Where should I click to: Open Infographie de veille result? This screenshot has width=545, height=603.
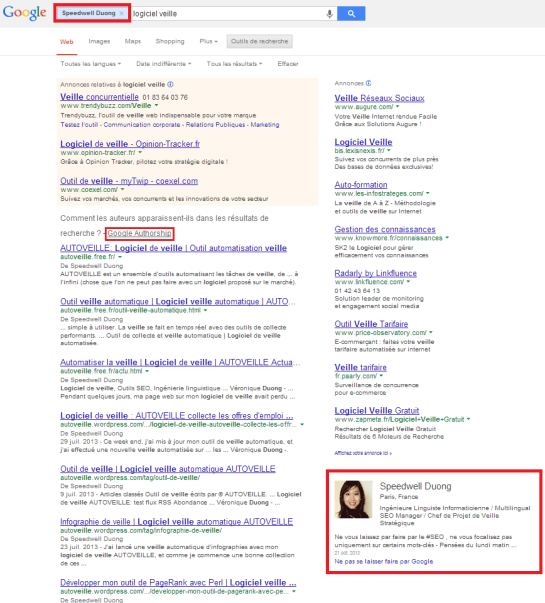[177, 521]
